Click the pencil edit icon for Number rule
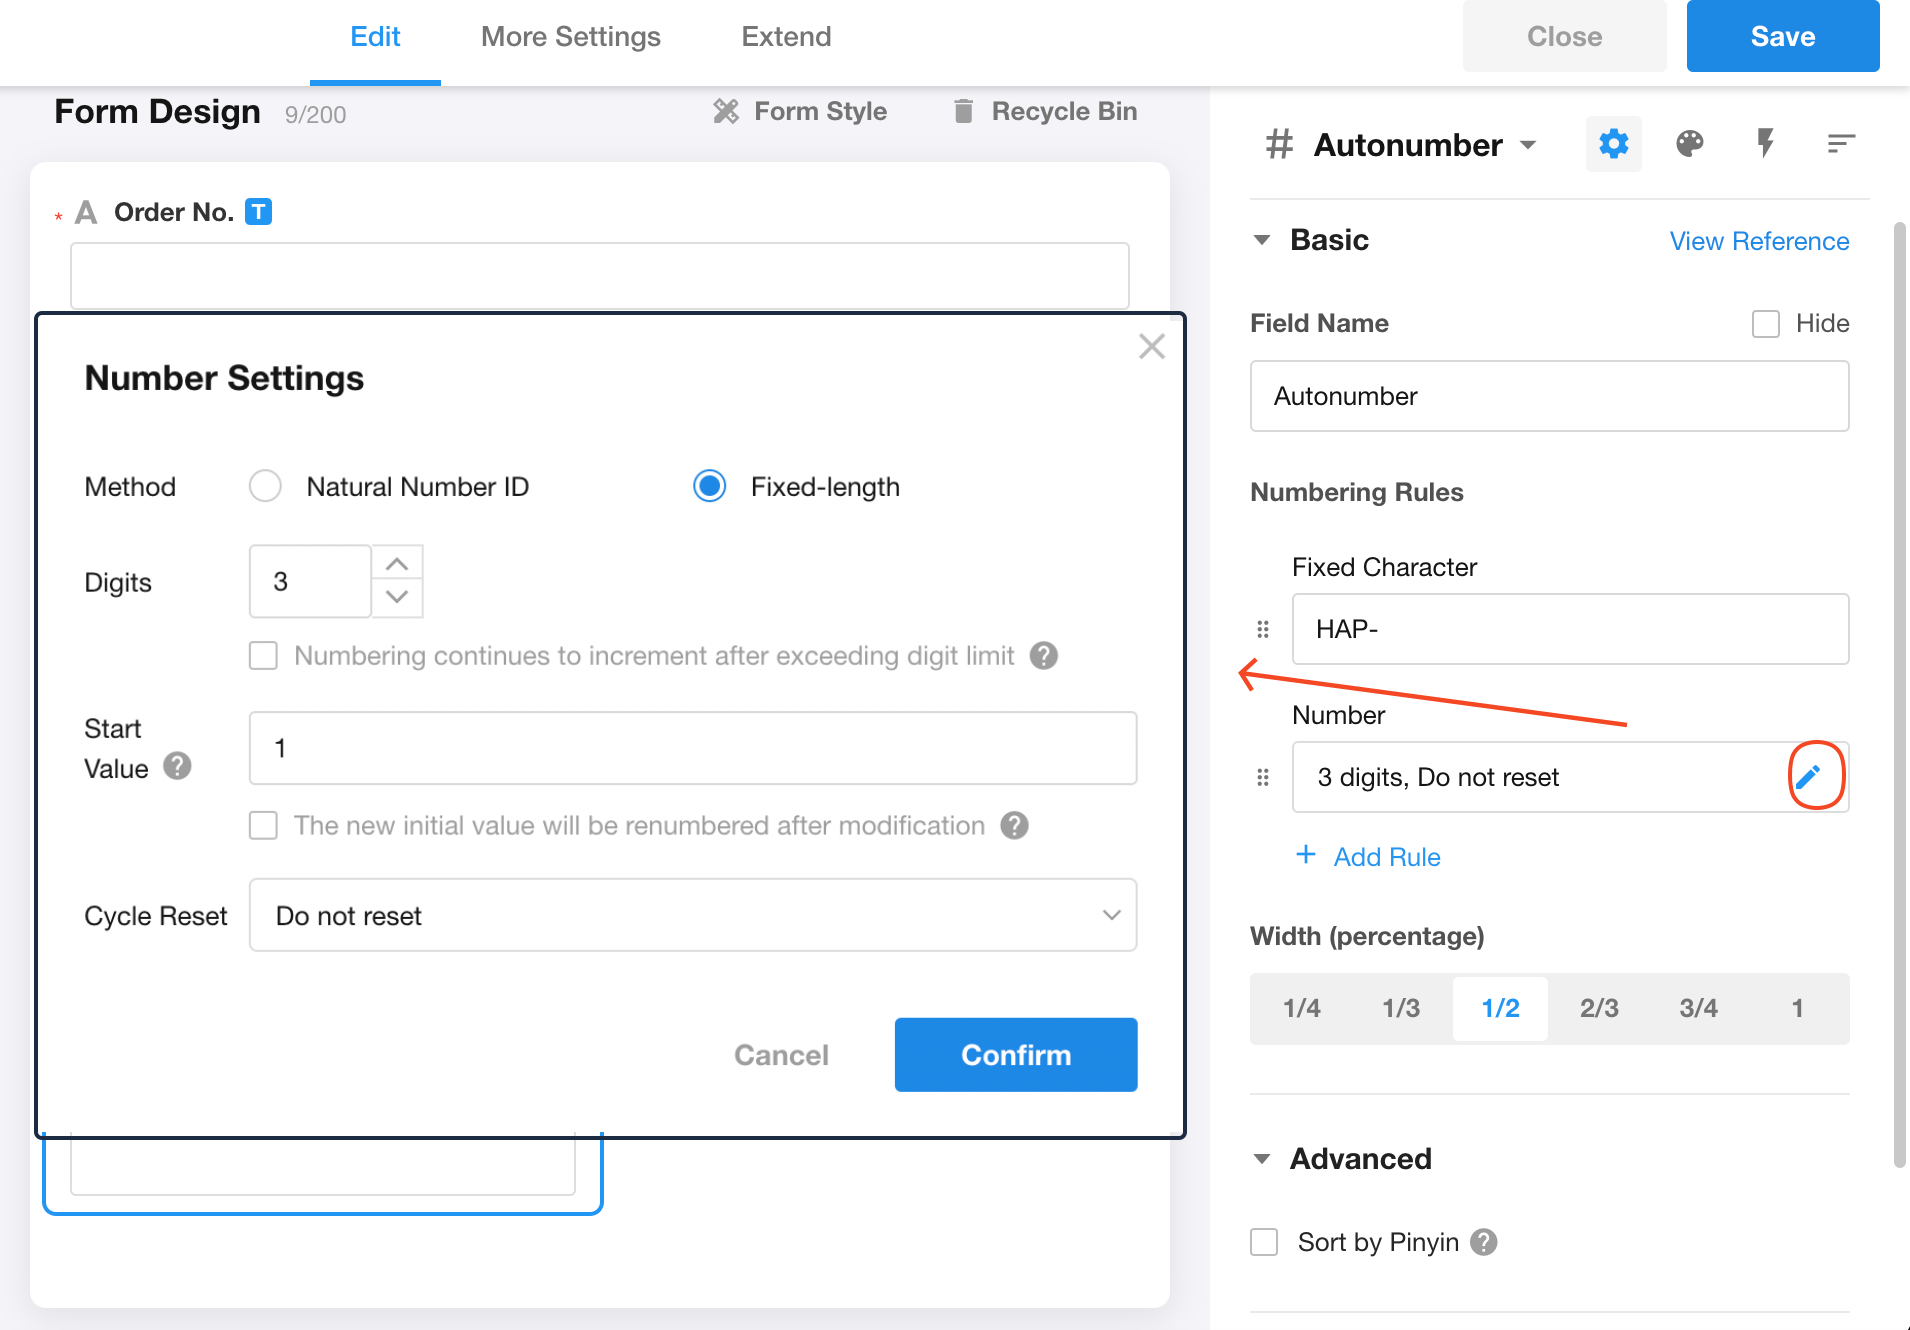1910x1330 pixels. [1808, 776]
